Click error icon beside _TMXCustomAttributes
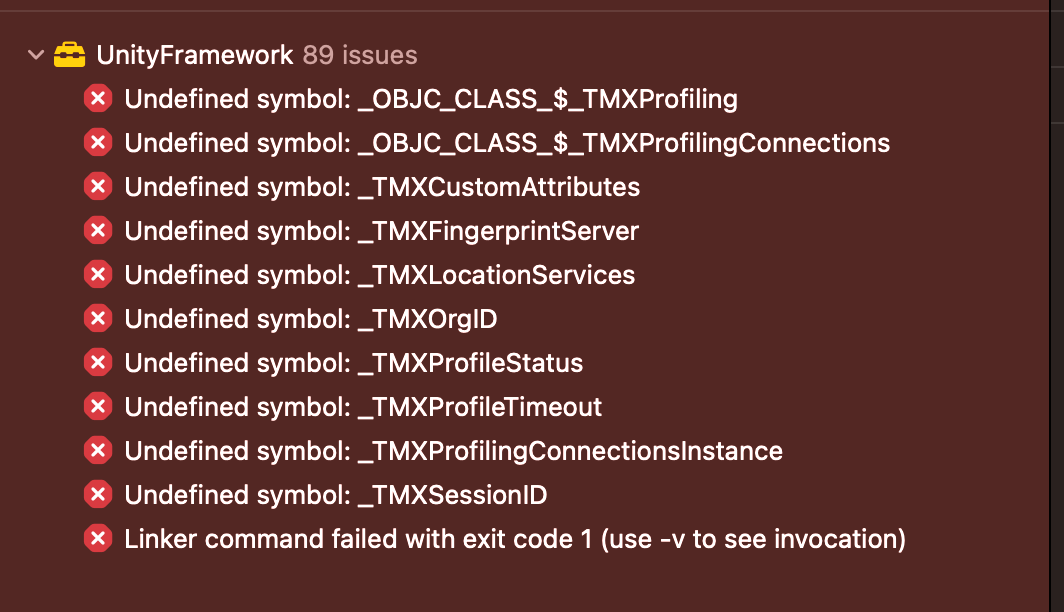The height and width of the screenshot is (612, 1064). click(x=98, y=187)
